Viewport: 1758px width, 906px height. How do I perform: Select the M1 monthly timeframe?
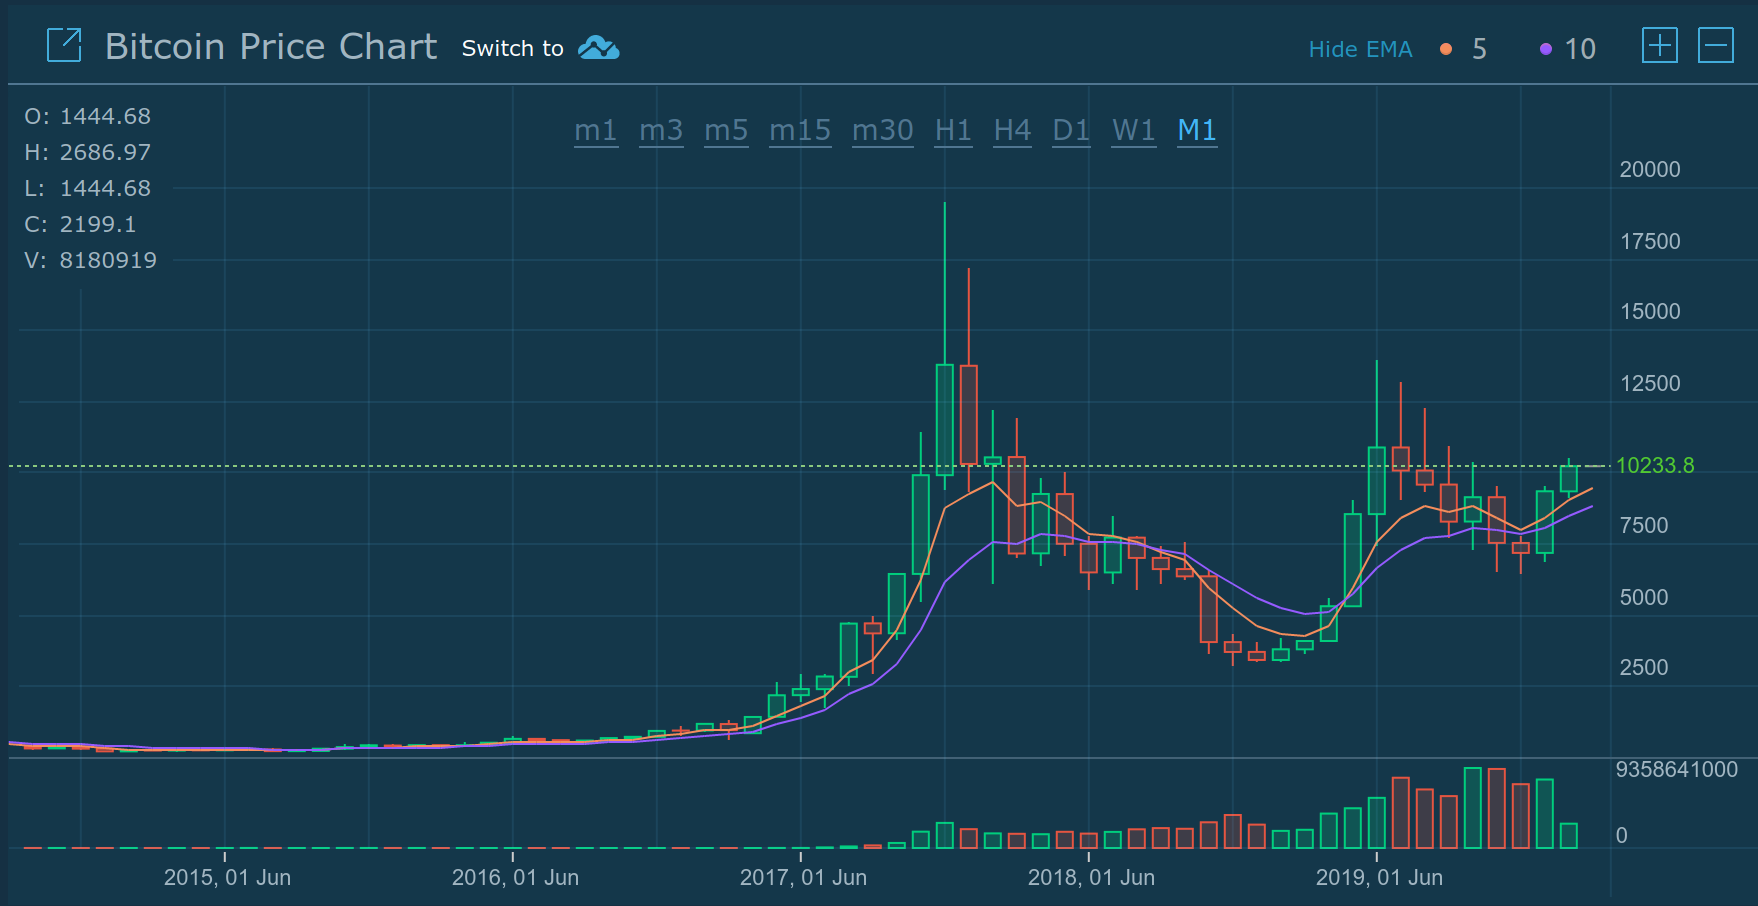click(x=1197, y=130)
